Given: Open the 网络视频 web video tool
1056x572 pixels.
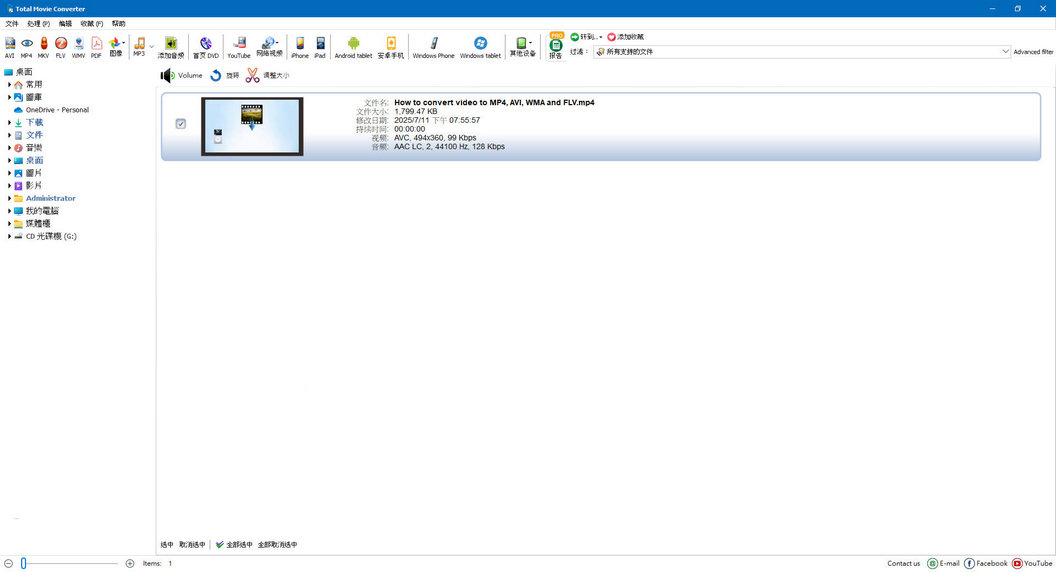Looking at the screenshot, I should (x=269, y=47).
